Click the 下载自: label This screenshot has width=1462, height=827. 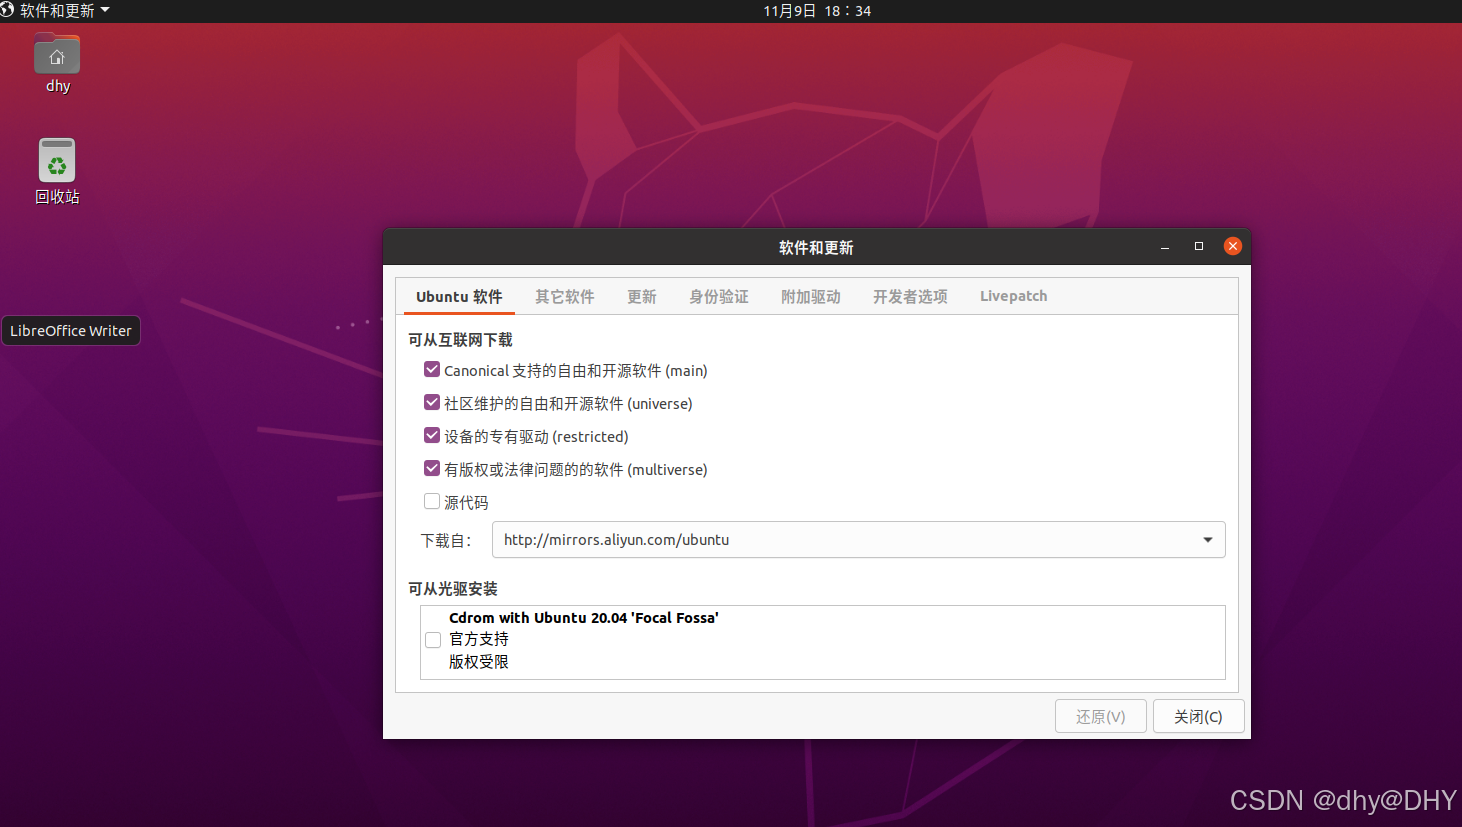click(446, 541)
